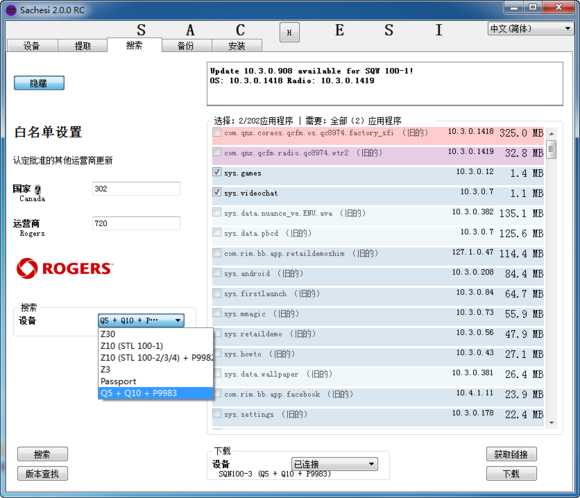Select Passport from the device list

[x=156, y=381]
